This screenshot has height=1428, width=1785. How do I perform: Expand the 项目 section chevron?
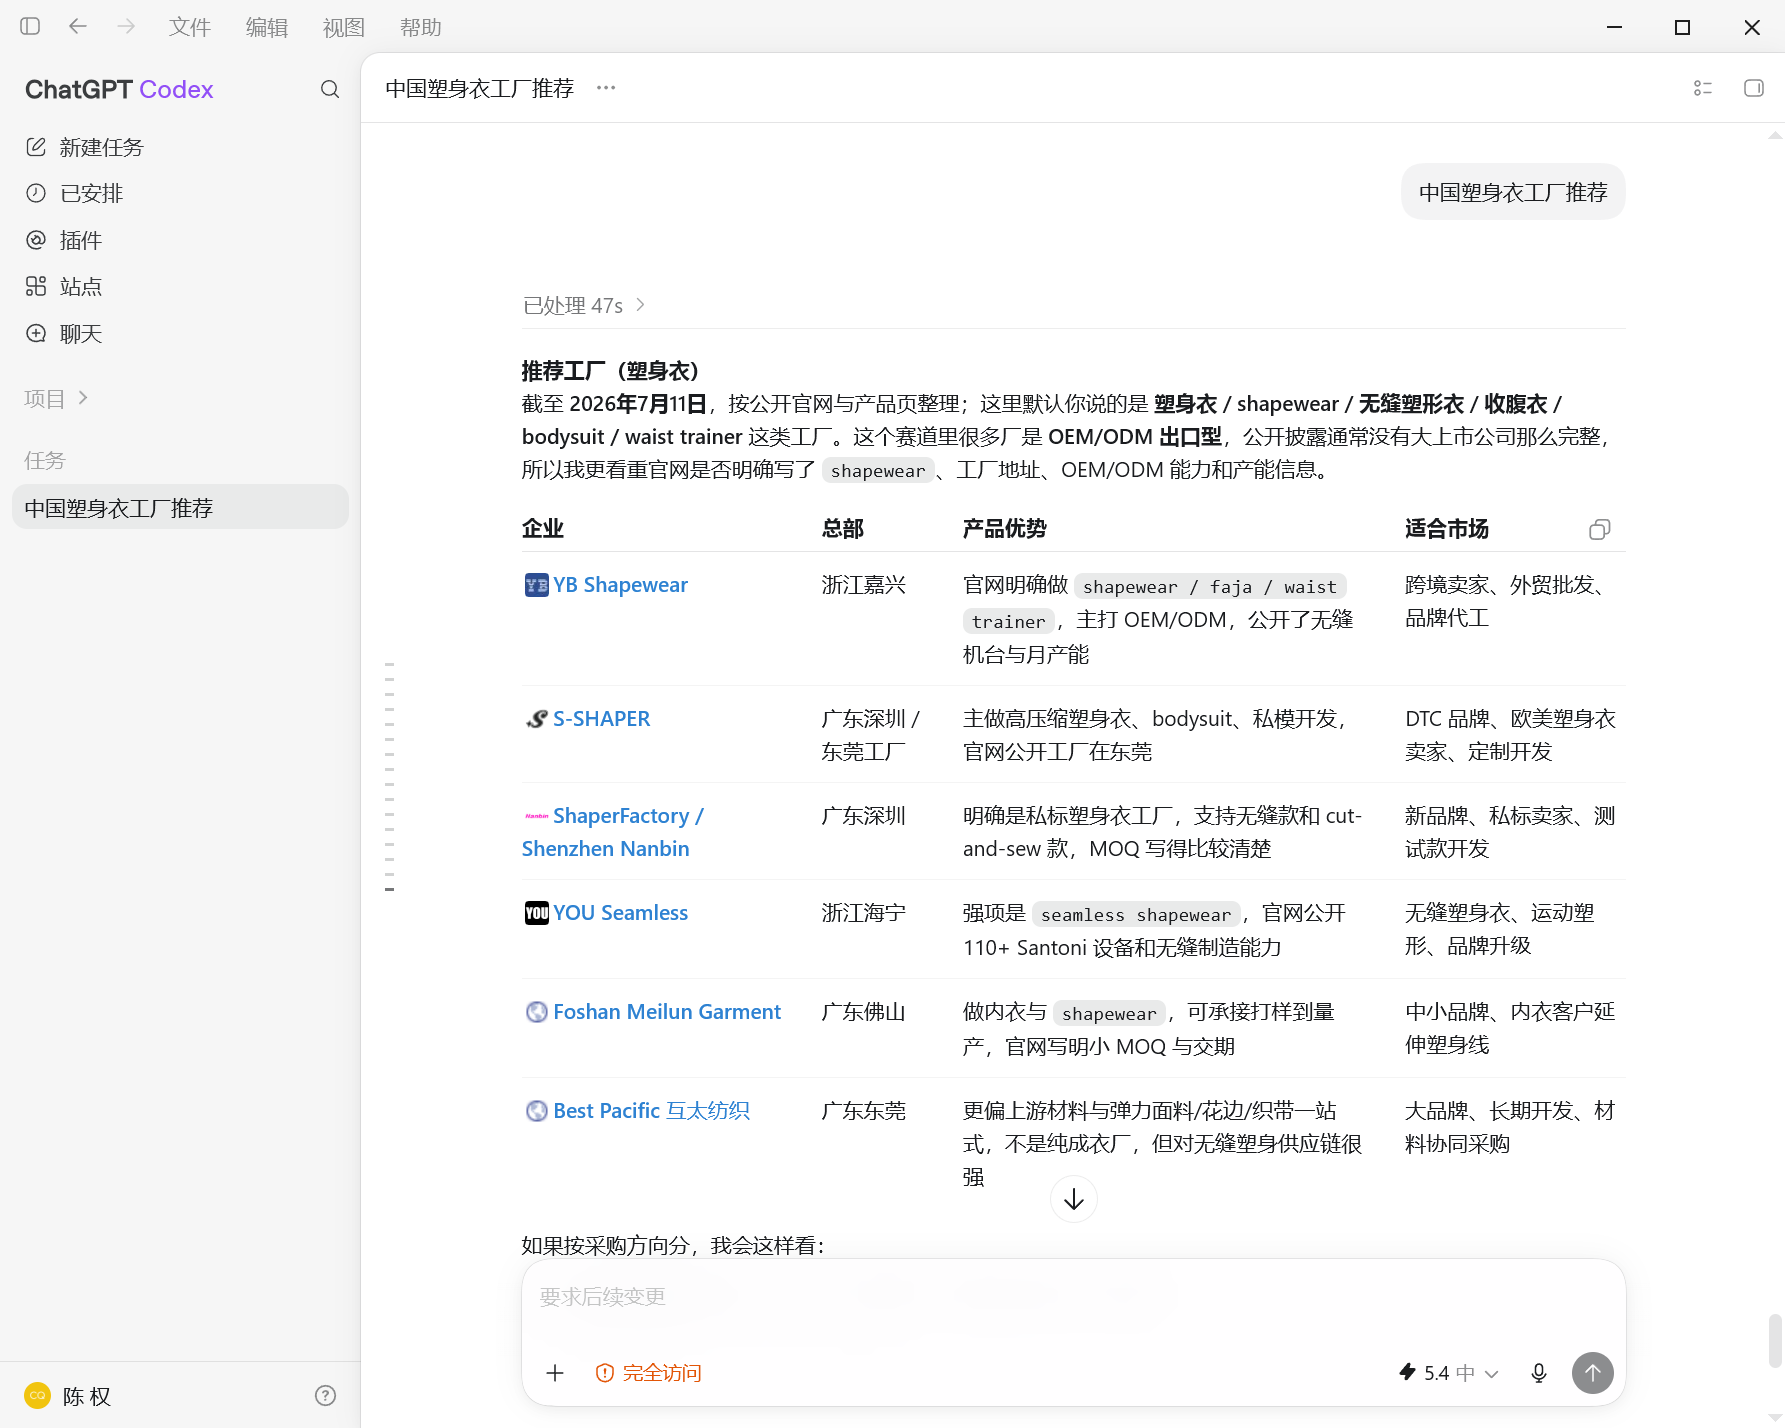click(x=83, y=398)
